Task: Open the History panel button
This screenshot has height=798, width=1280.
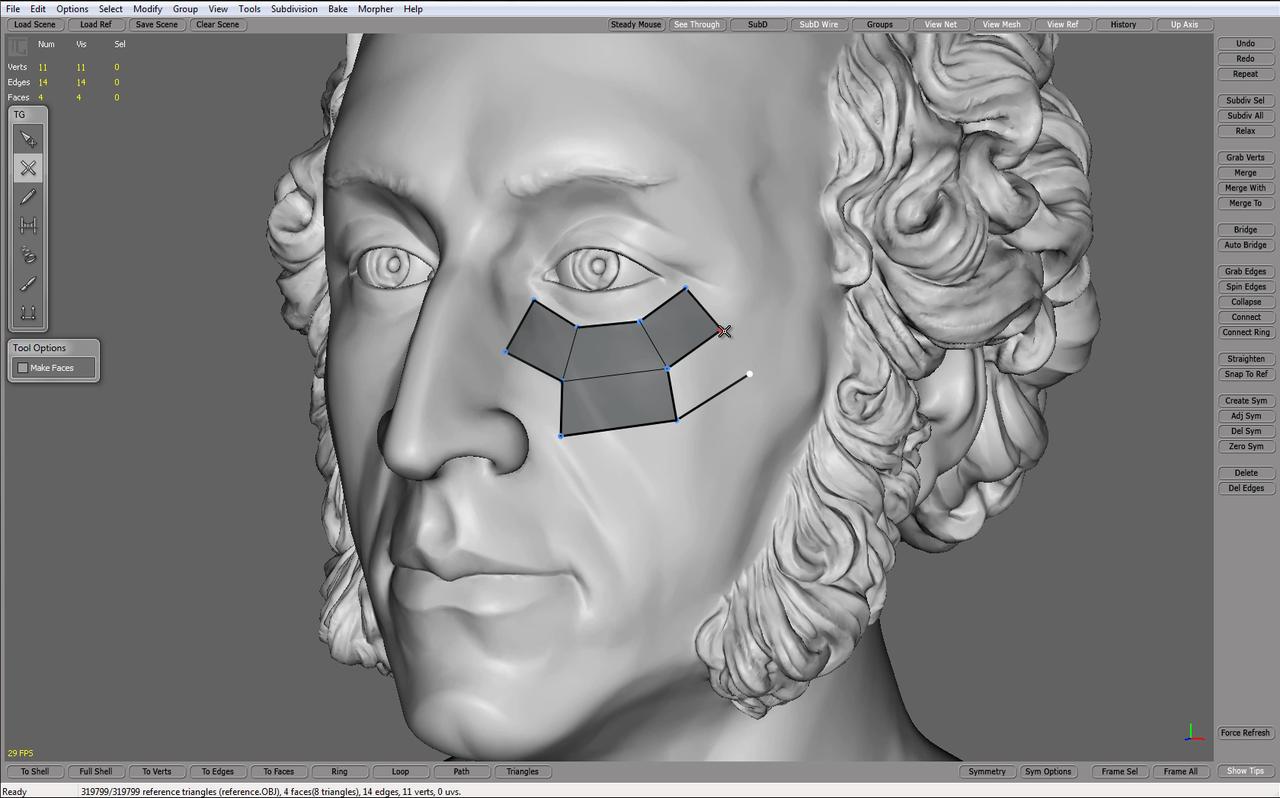Action: coord(1123,24)
